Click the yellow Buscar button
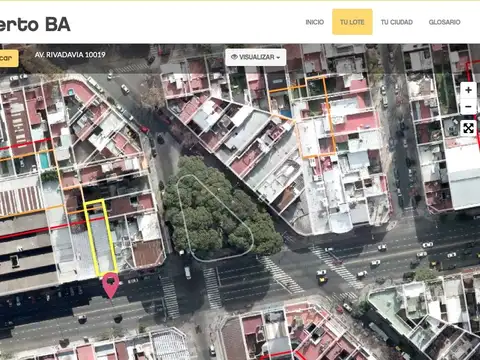This screenshot has width=480, height=360. coord(8,58)
